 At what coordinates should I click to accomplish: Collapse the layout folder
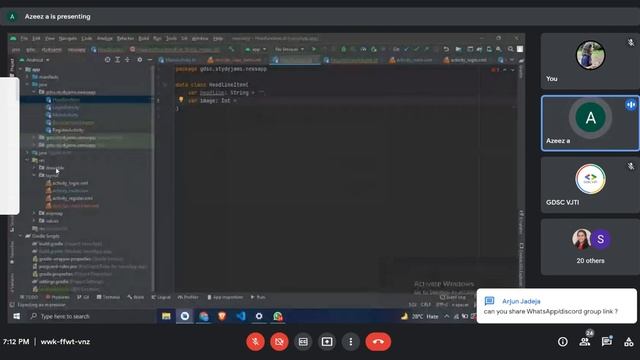pos(34,175)
